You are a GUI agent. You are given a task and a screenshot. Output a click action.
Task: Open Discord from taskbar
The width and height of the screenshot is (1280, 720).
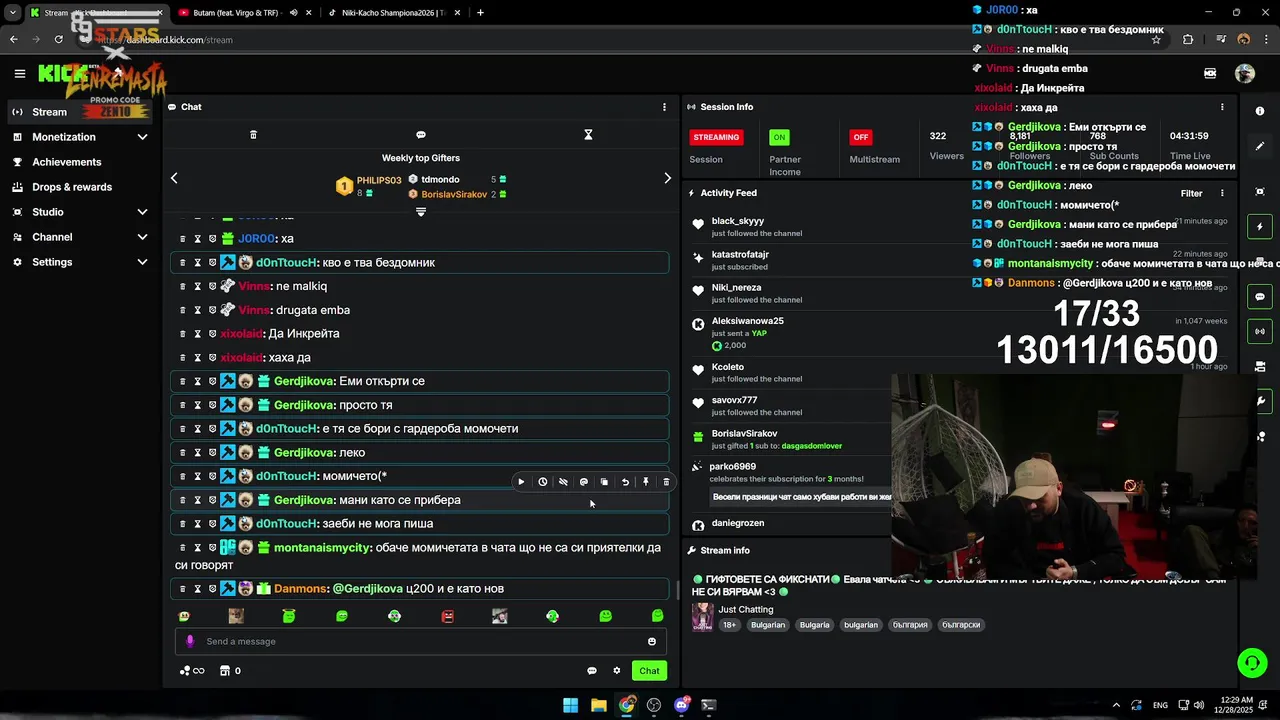tap(682, 705)
